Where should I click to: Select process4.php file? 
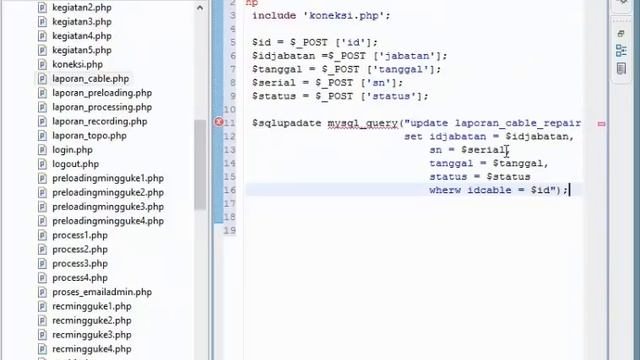pyautogui.click(x=80, y=278)
